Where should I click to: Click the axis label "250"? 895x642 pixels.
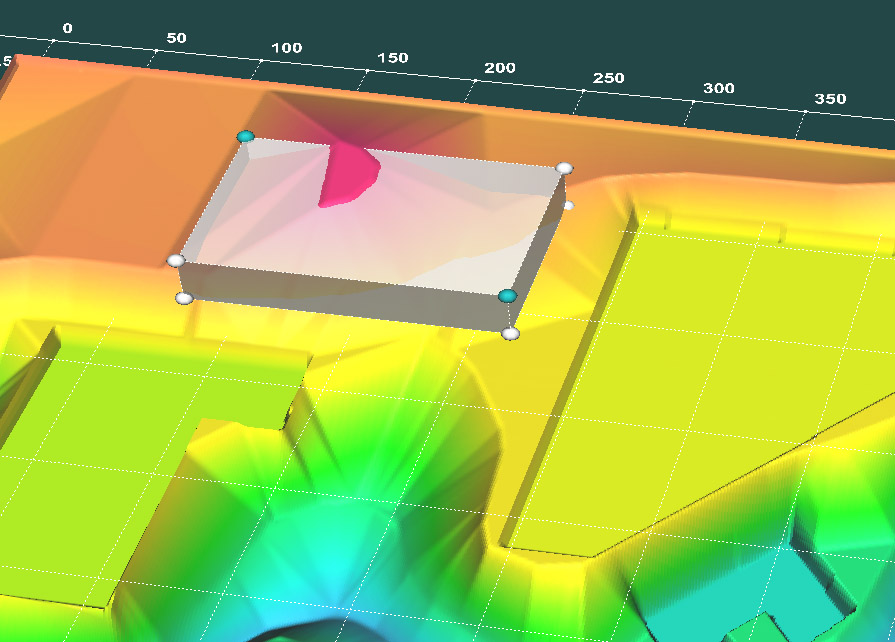[608, 78]
